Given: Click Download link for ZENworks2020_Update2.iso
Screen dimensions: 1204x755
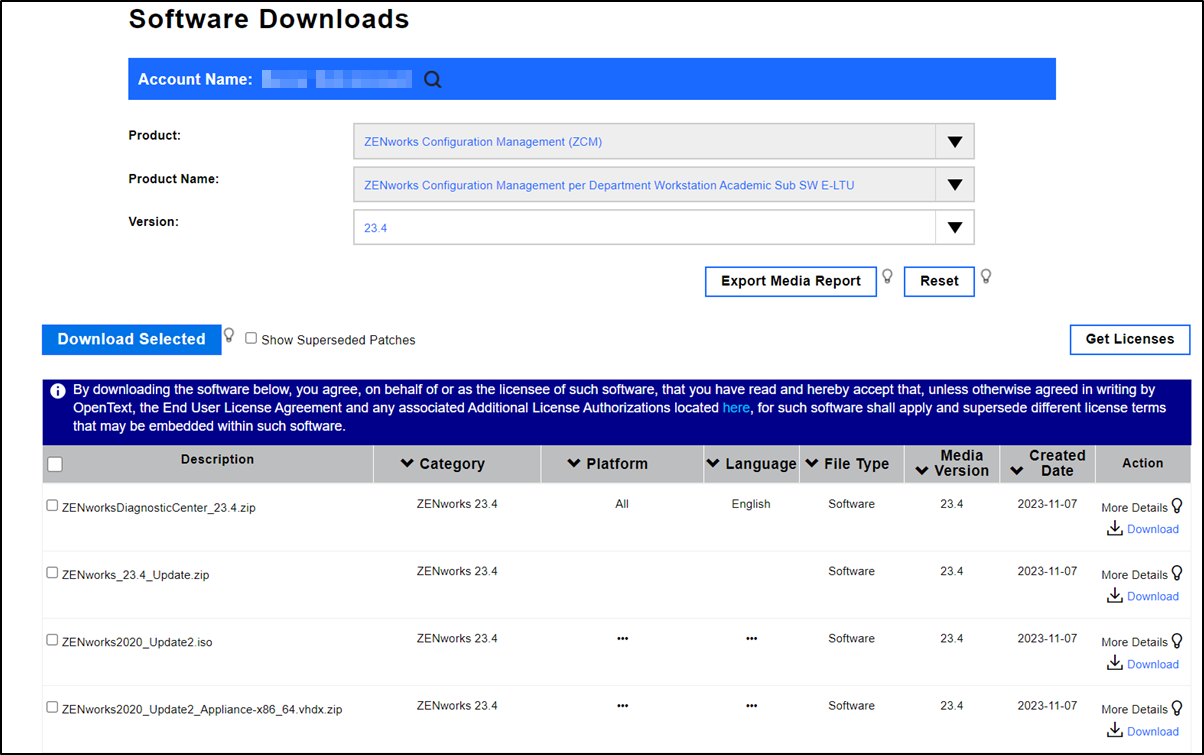Looking at the screenshot, I should click(1153, 664).
